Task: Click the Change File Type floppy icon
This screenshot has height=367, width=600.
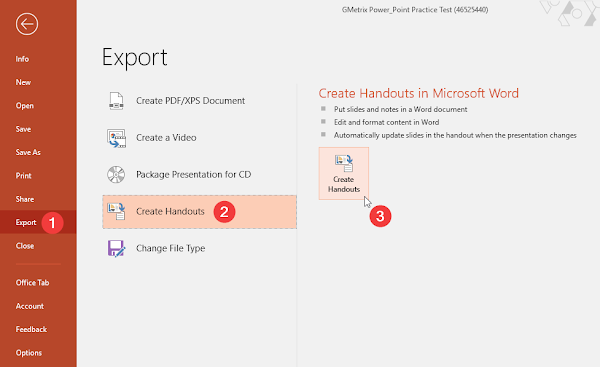Action: pyautogui.click(x=116, y=248)
